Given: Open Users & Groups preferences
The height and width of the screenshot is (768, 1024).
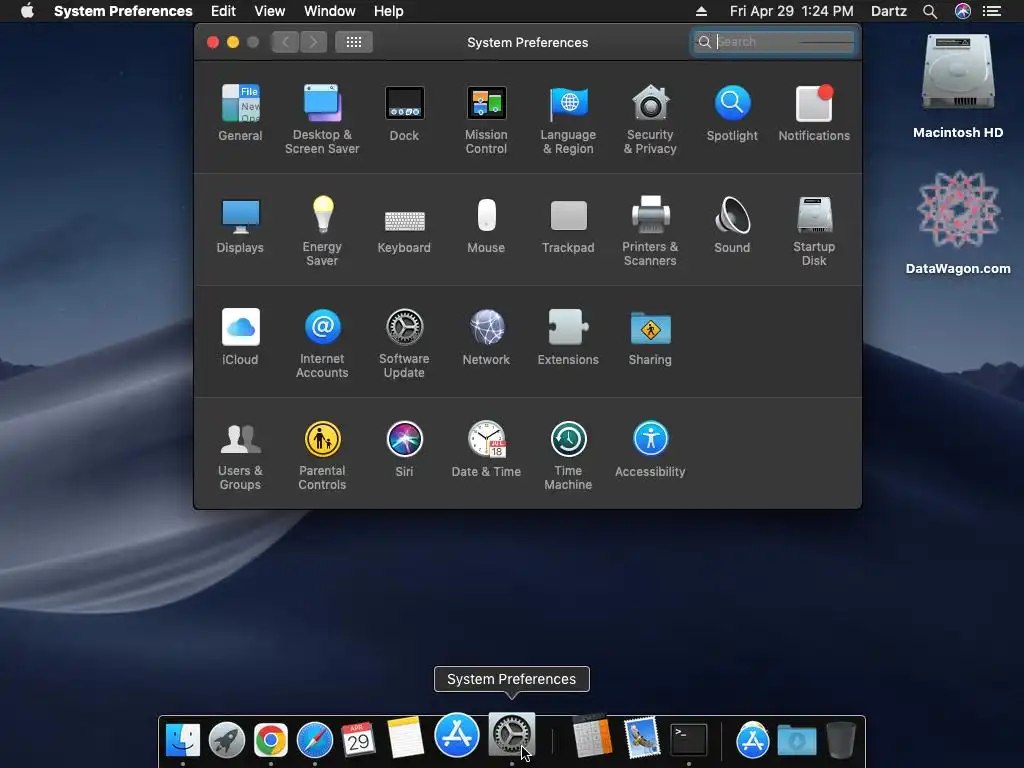Looking at the screenshot, I should coord(240,455).
